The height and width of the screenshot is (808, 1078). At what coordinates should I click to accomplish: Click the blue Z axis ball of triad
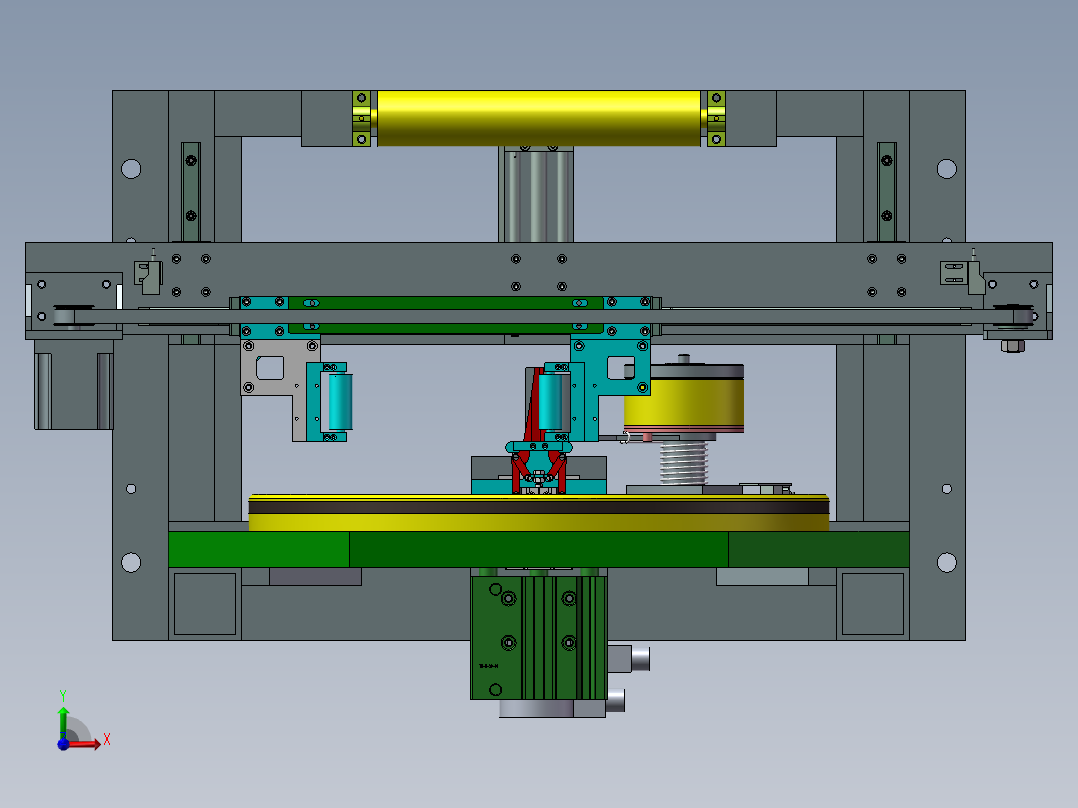tap(63, 744)
